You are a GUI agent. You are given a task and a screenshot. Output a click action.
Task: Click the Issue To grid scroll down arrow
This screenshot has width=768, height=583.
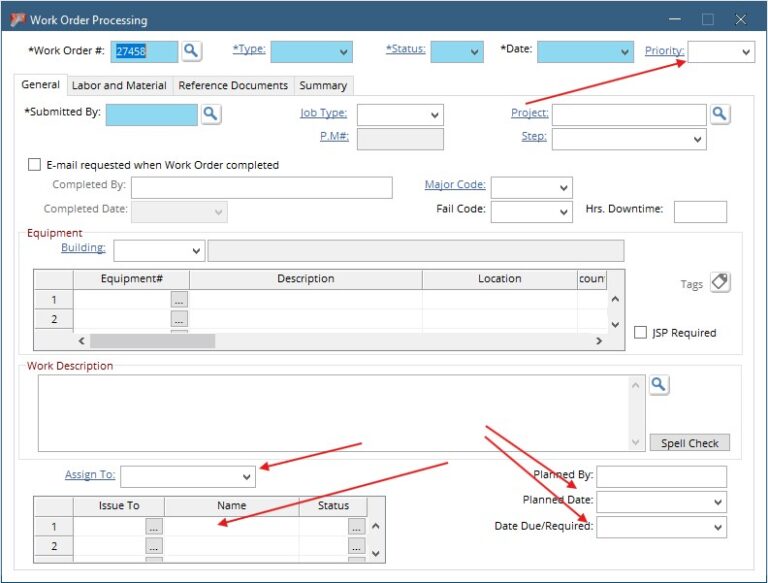(x=376, y=554)
